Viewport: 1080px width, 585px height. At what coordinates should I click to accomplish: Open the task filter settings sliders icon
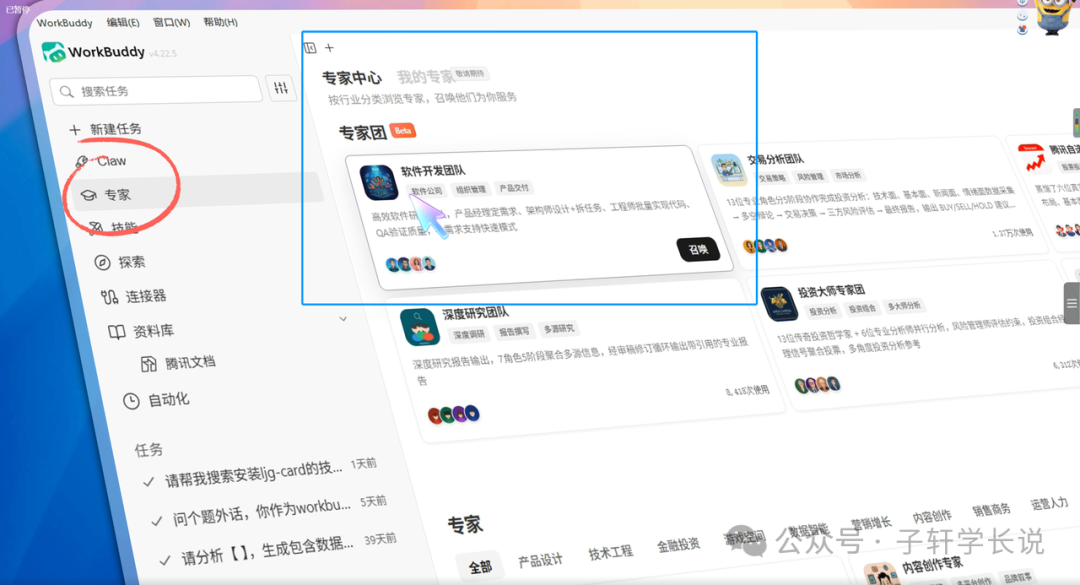click(281, 88)
